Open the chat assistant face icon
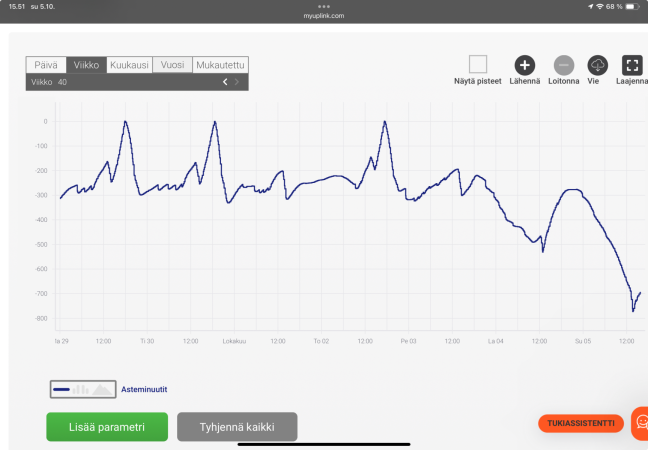The width and height of the screenshot is (648, 450). click(x=641, y=423)
